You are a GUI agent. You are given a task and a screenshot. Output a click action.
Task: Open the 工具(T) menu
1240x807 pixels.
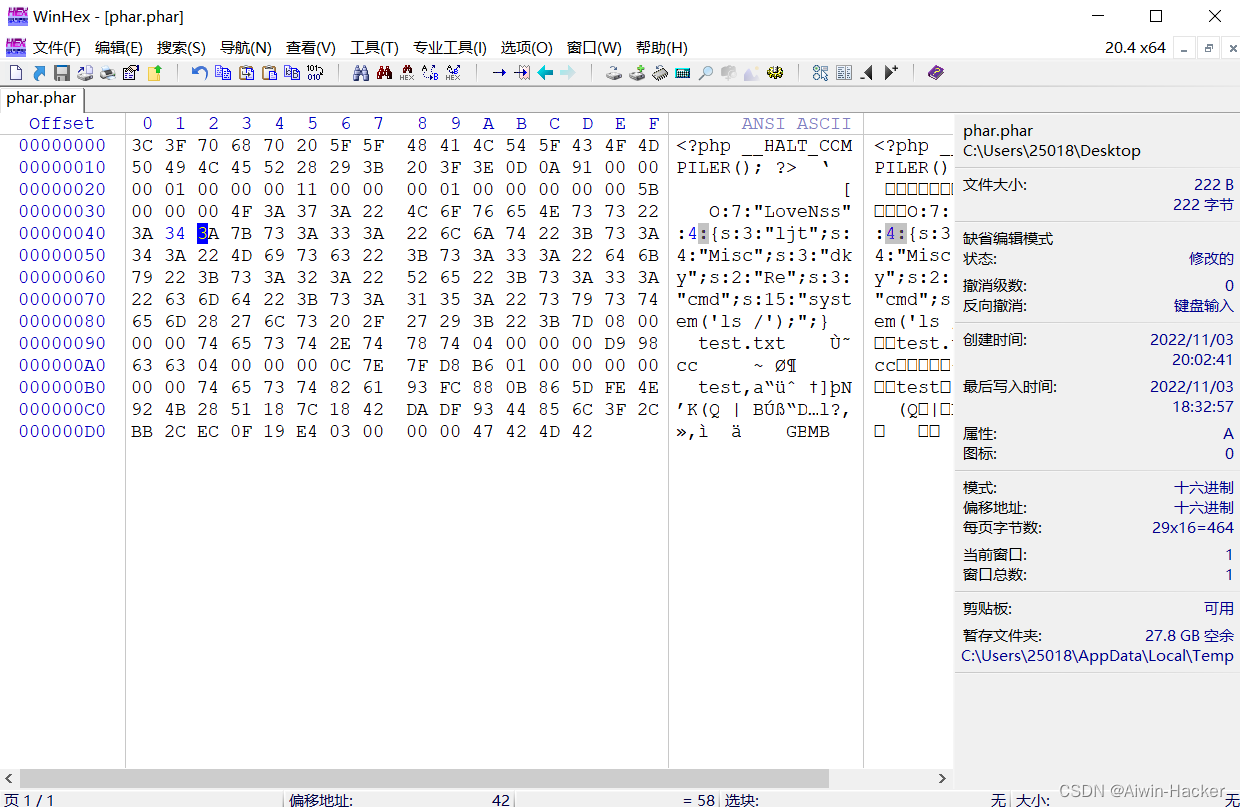click(x=374, y=47)
